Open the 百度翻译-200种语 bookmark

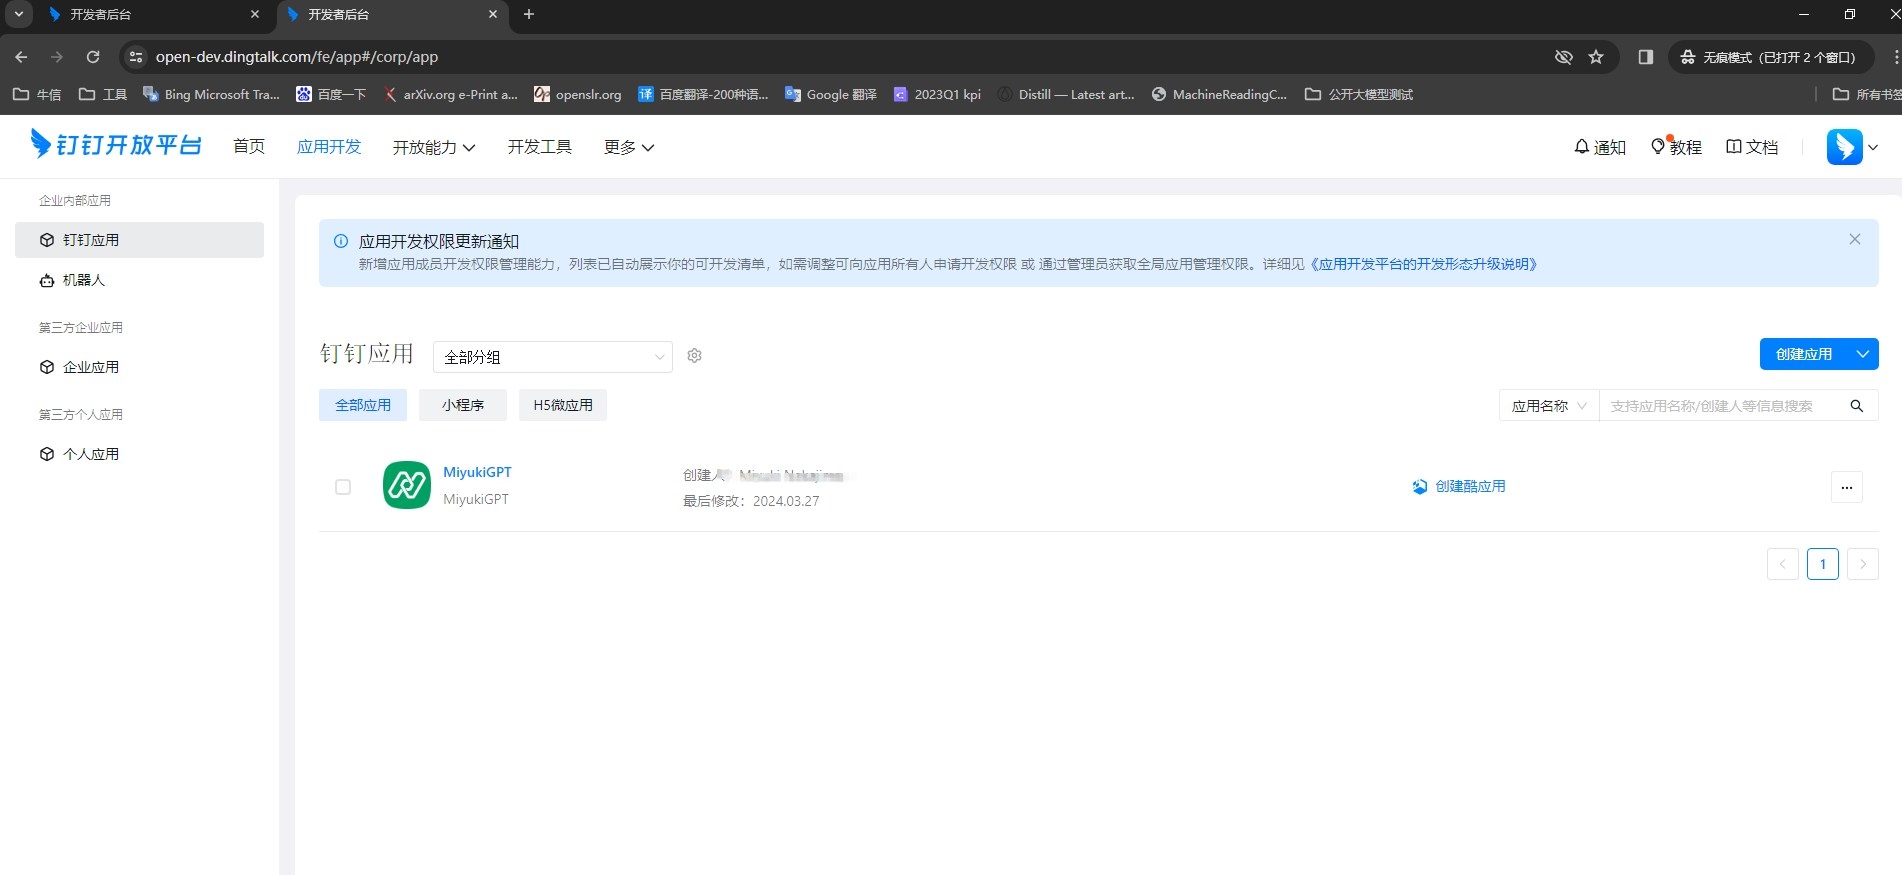tap(703, 94)
